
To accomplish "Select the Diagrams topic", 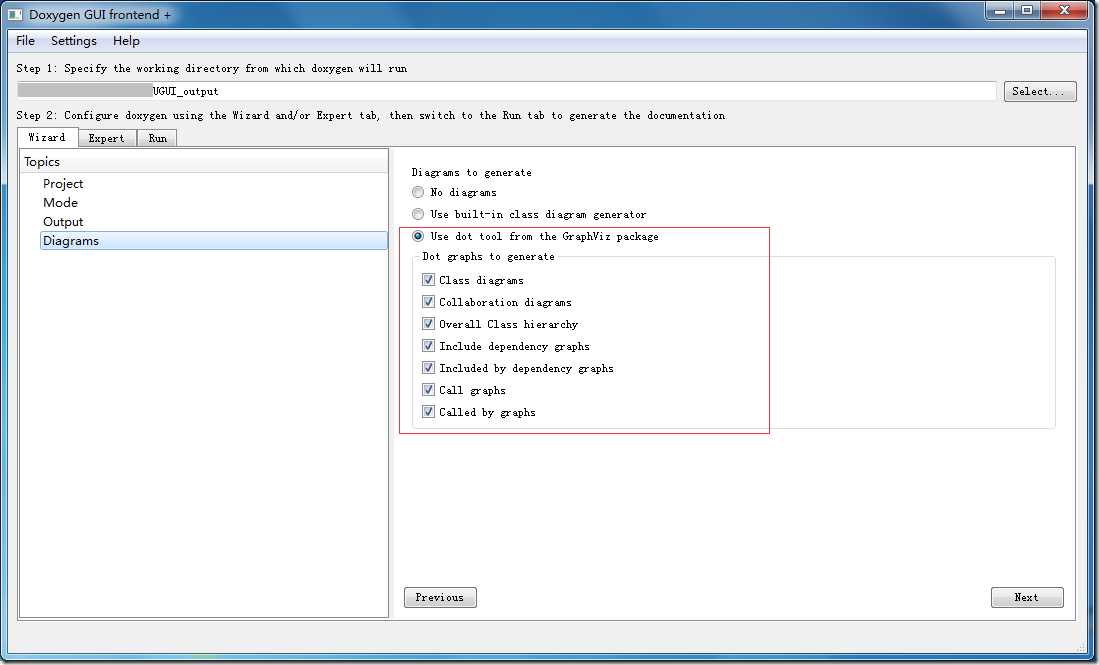I will pyautogui.click(x=214, y=240).
